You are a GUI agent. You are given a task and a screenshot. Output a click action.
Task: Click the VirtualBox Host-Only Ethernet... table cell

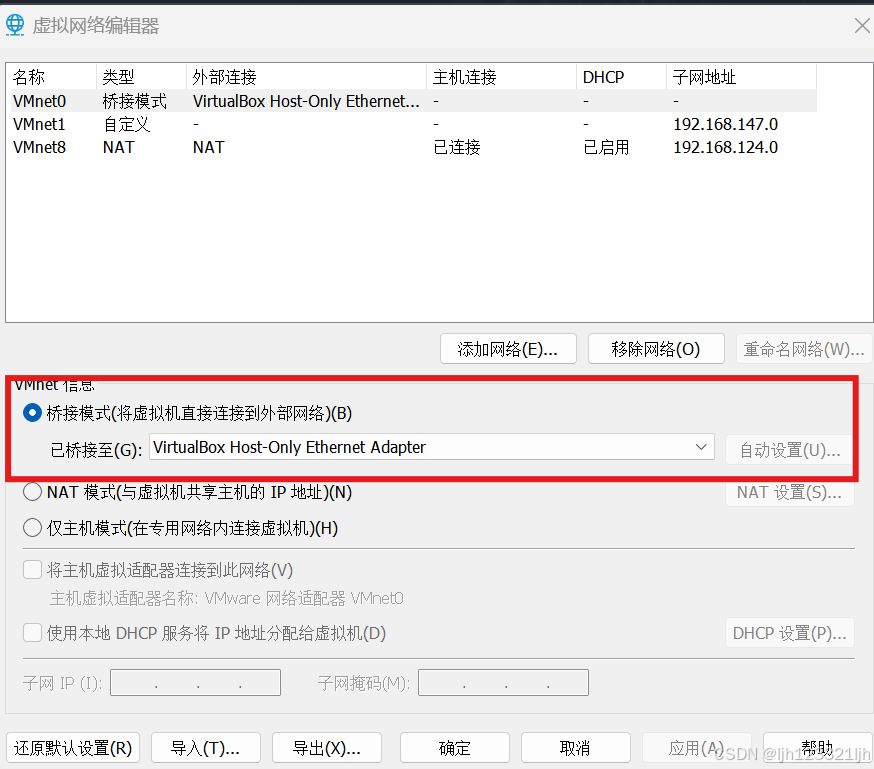[306, 101]
